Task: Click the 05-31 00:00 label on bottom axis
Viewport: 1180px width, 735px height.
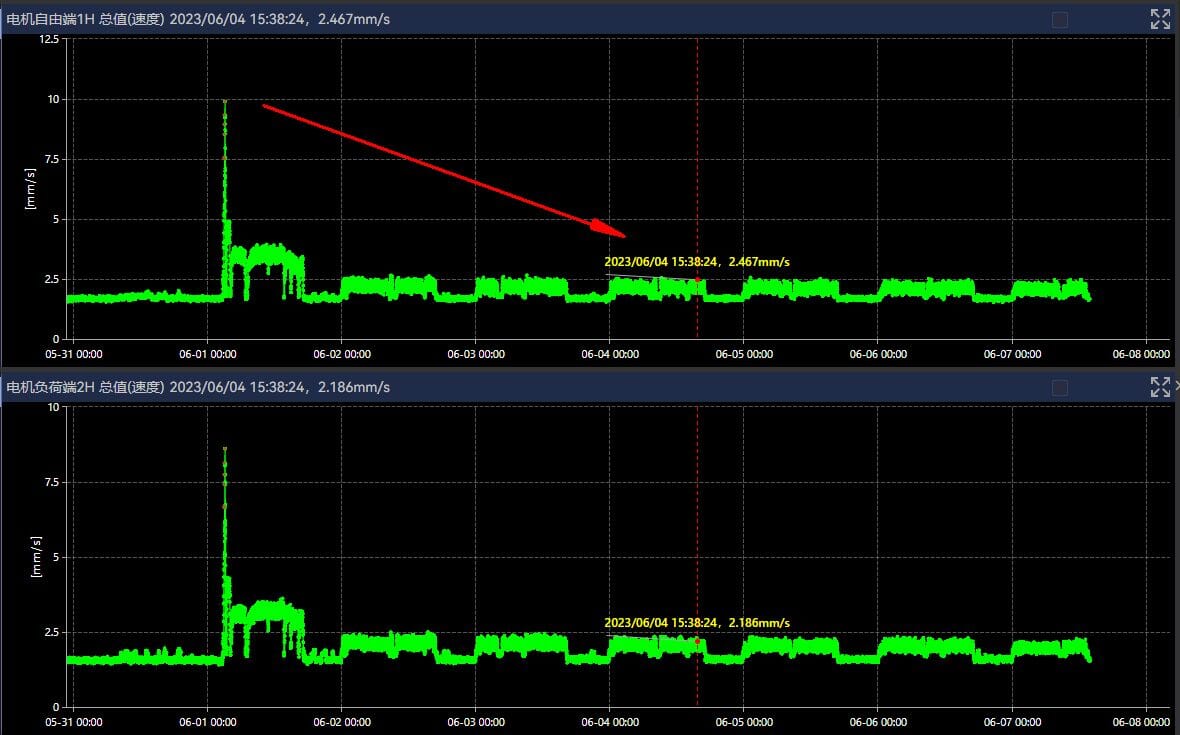Action: (74, 718)
